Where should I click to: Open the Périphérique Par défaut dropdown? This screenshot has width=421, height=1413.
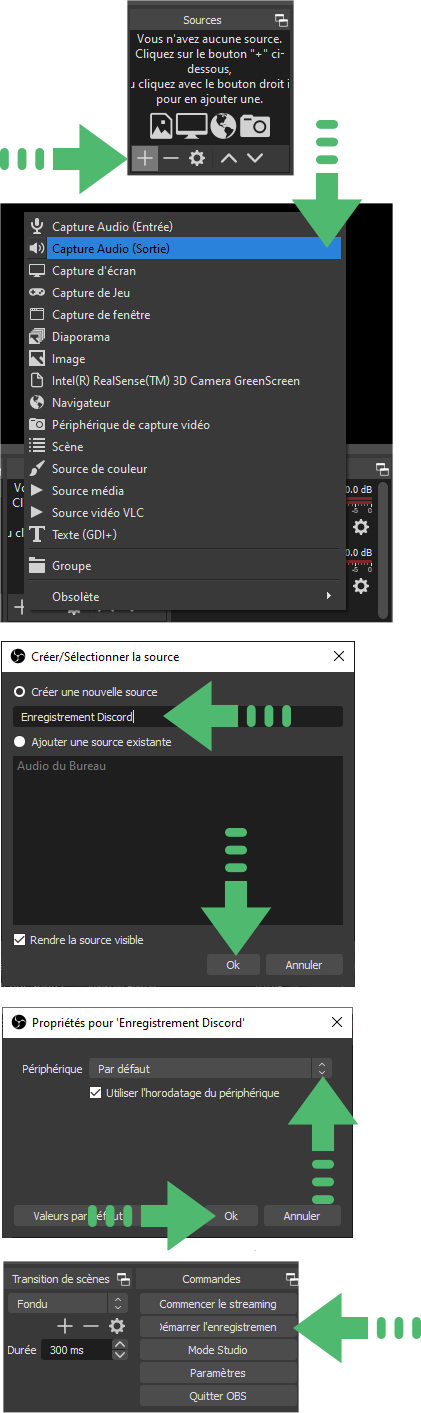[210, 1069]
